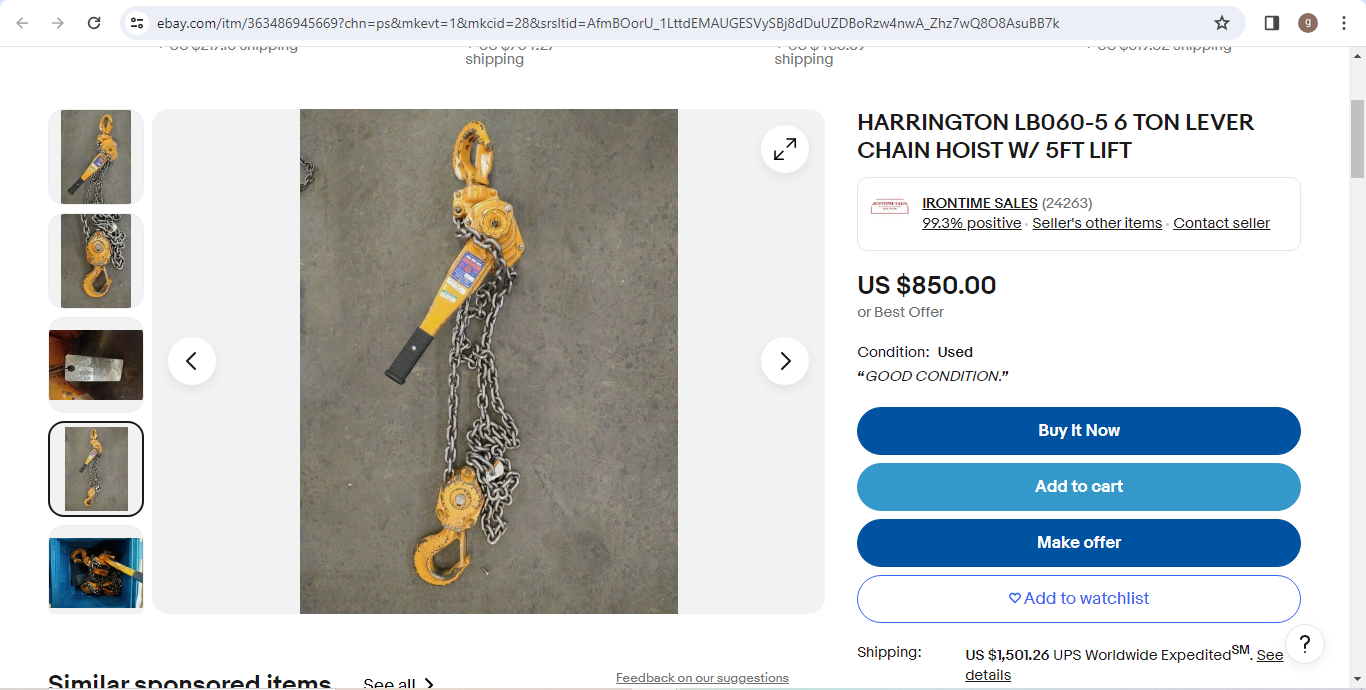Show the next product photo
The width and height of the screenshot is (1366, 690).
tap(785, 361)
